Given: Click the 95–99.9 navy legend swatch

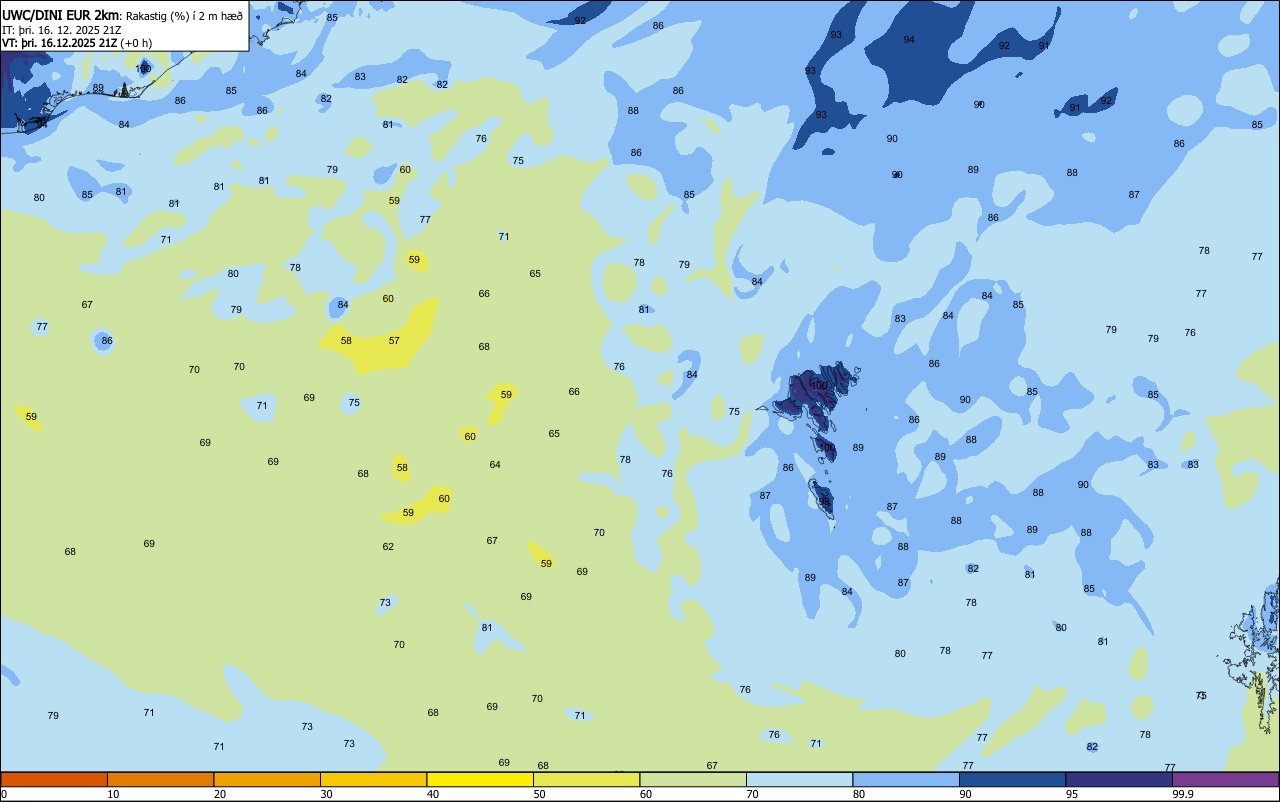Looking at the screenshot, I should click(1119, 779).
